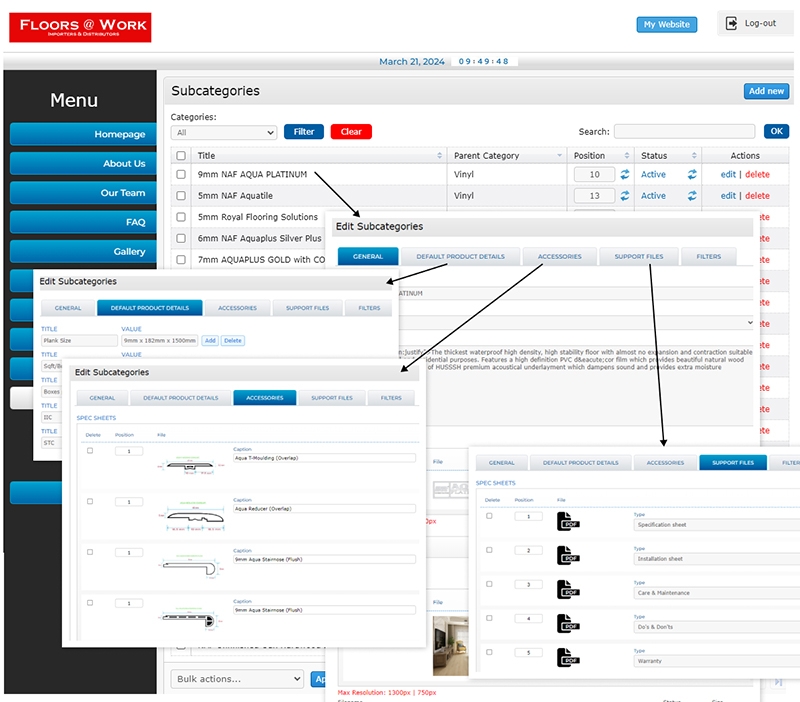Tick delete checkbox for Aqua T-Moulding accessory
The image size is (800, 702).
click(x=91, y=451)
